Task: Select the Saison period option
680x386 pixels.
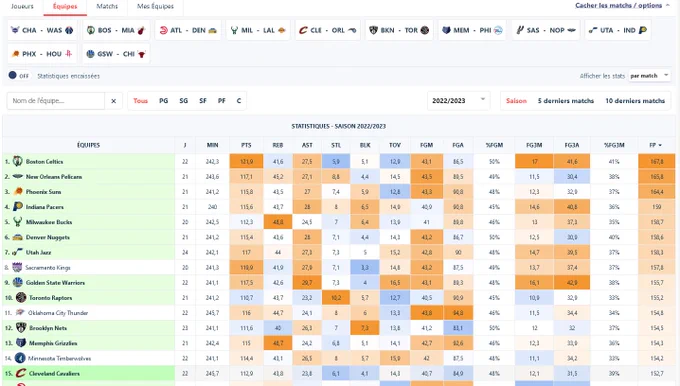Action: click(x=516, y=101)
